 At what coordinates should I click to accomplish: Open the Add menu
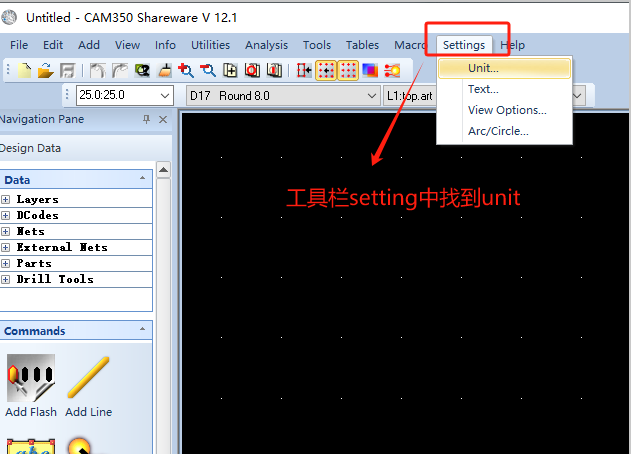coord(89,45)
